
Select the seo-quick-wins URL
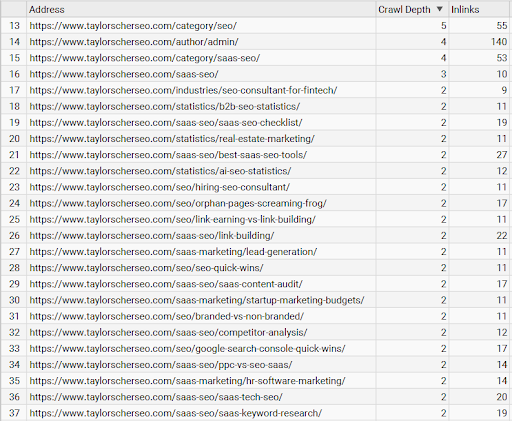pos(146,268)
